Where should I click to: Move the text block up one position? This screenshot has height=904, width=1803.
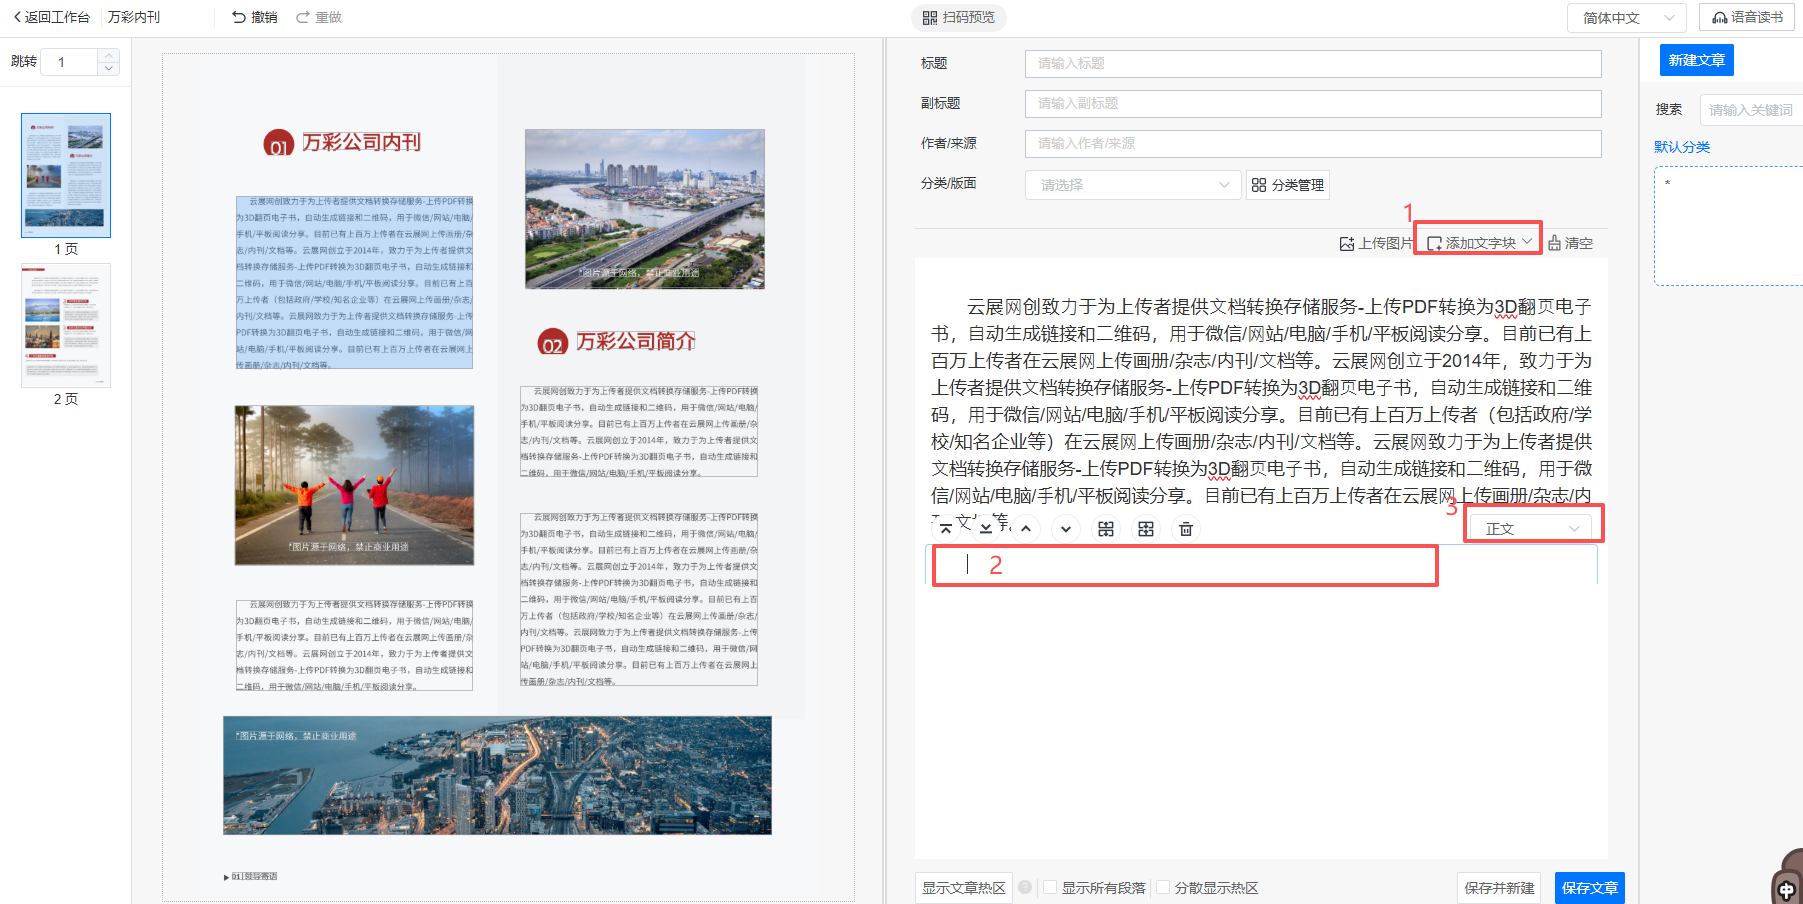pyautogui.click(x=1026, y=529)
